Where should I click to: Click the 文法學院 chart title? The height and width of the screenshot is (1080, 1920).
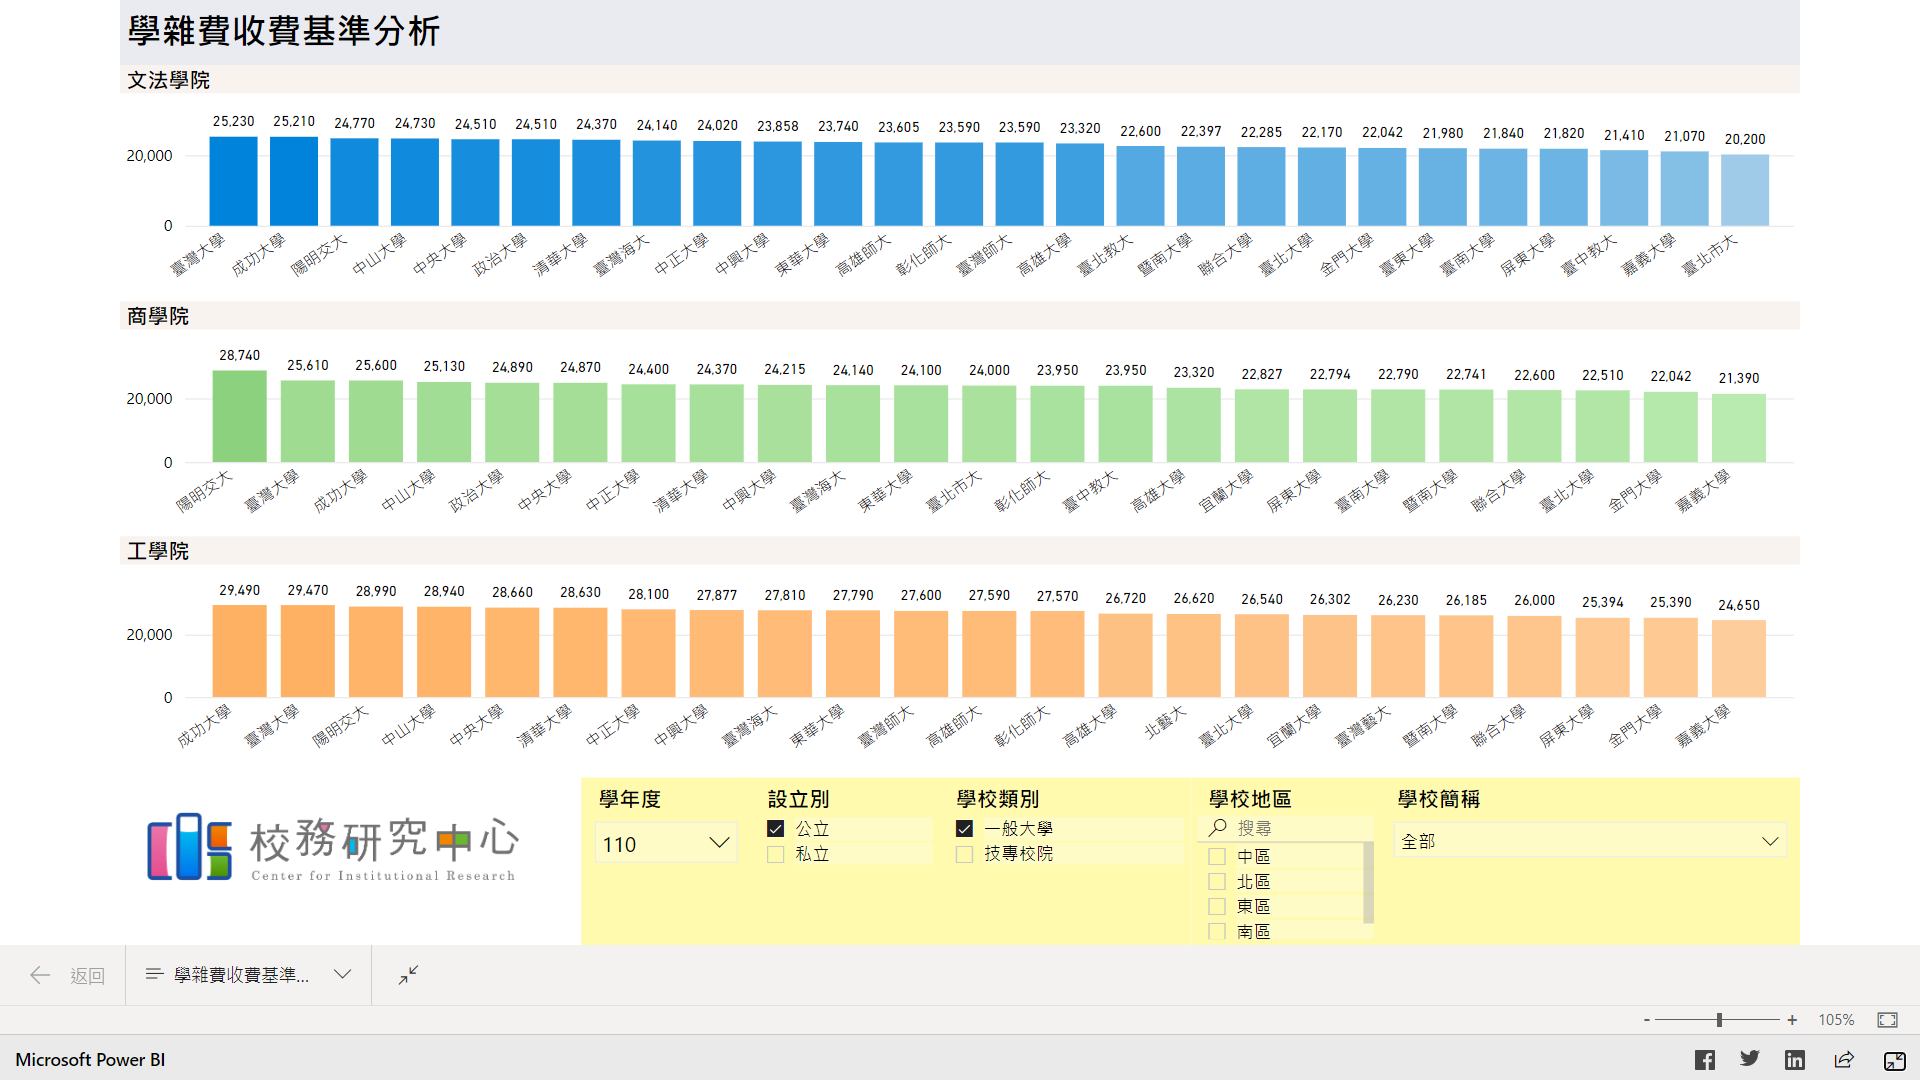[x=168, y=80]
